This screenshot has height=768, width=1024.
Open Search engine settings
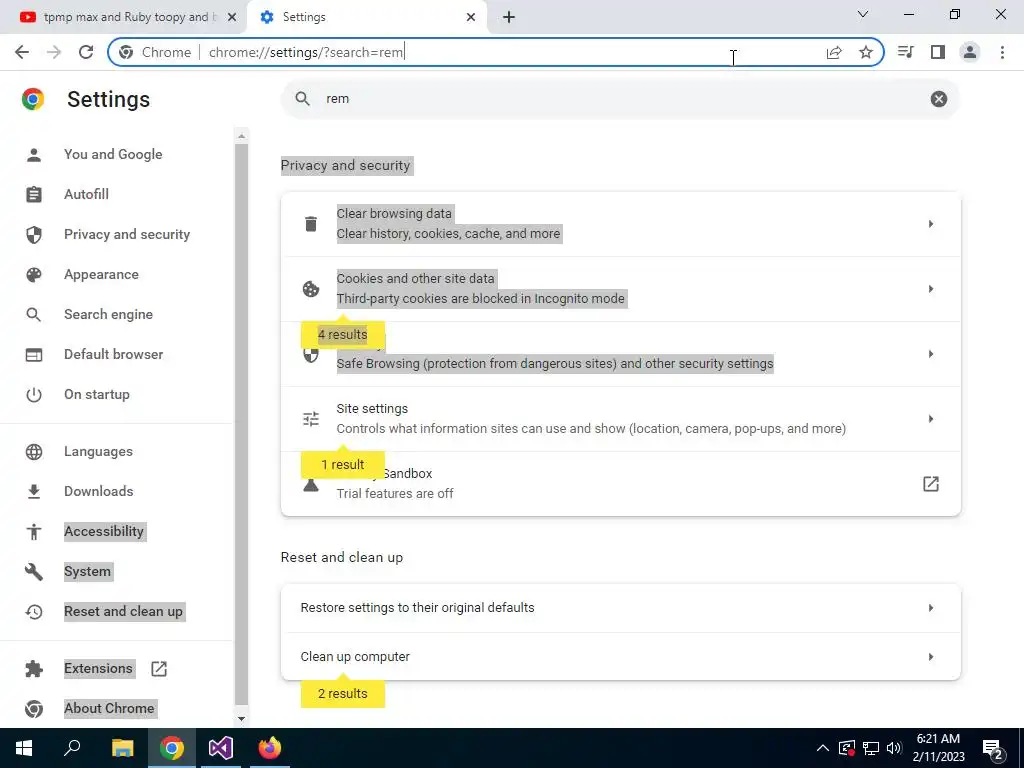pos(108,315)
